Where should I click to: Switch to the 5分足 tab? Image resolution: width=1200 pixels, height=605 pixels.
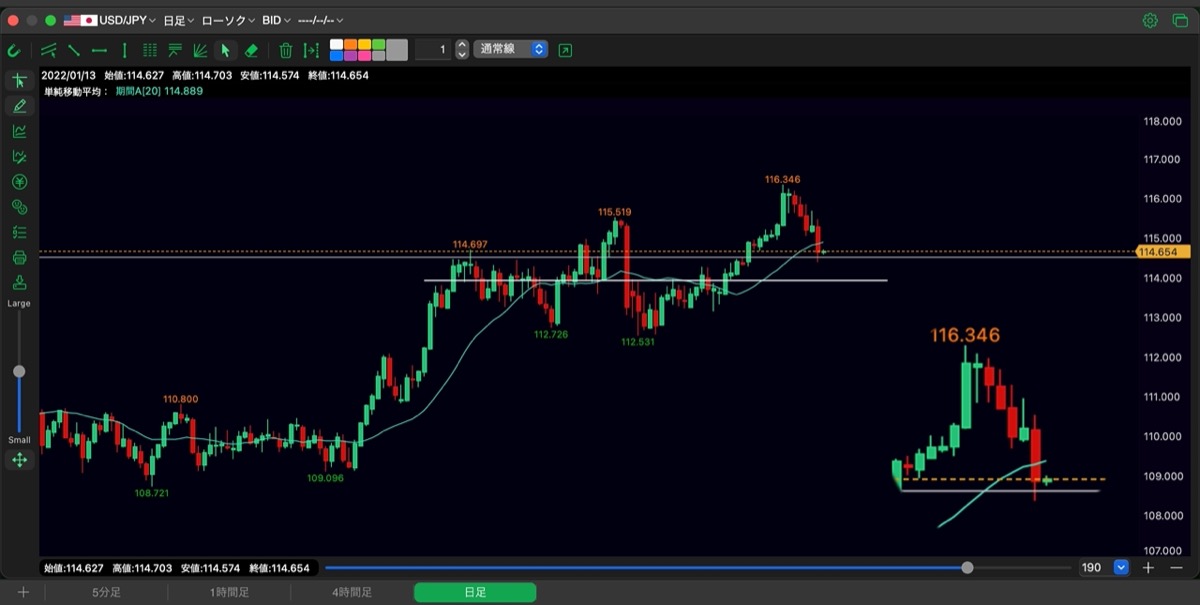click(107, 593)
